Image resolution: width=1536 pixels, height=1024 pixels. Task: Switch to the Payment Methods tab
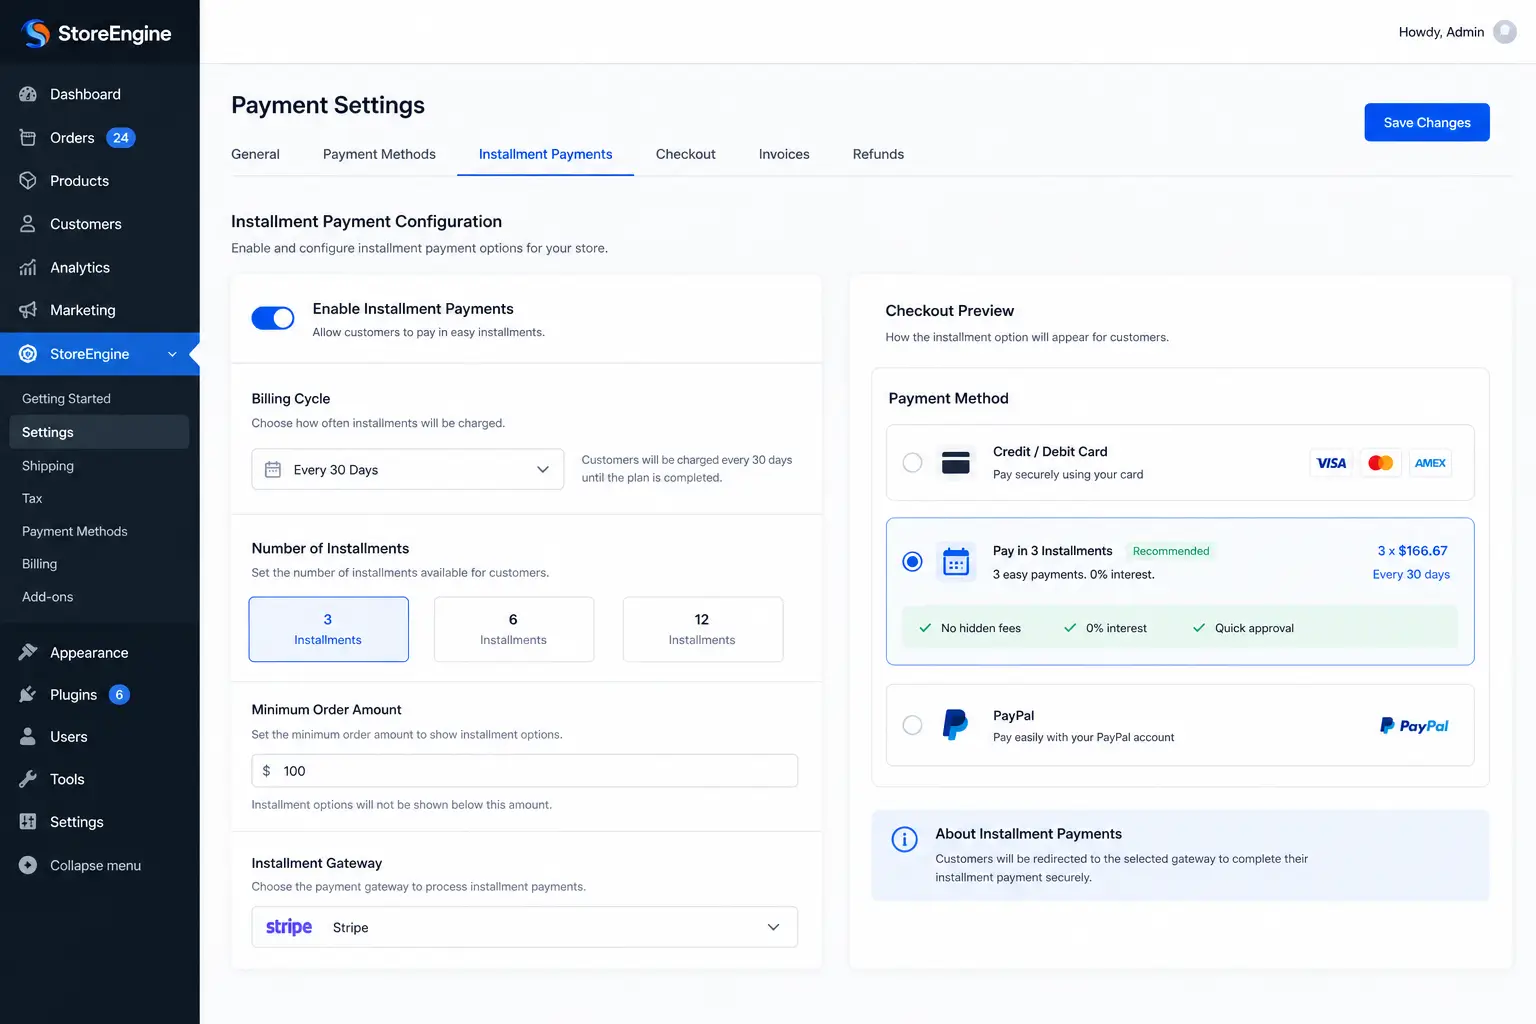pos(379,154)
